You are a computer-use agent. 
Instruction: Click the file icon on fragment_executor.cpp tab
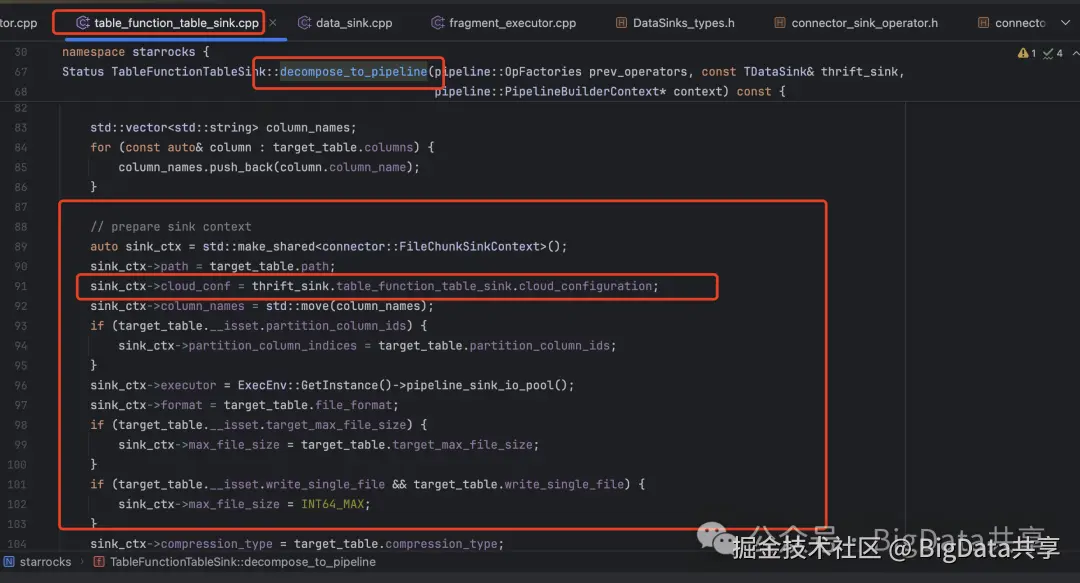(437, 23)
